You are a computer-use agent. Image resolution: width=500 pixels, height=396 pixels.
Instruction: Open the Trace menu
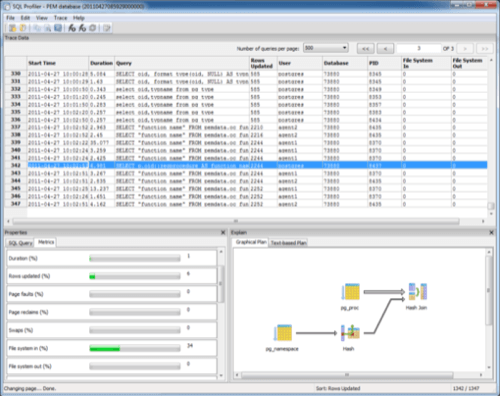pos(60,18)
